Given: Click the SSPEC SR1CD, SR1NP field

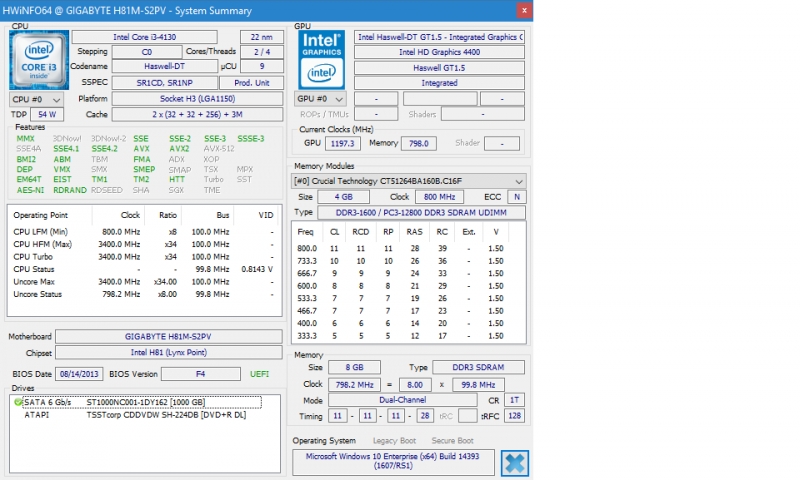Looking at the screenshot, I should pyautogui.click(x=165, y=83).
